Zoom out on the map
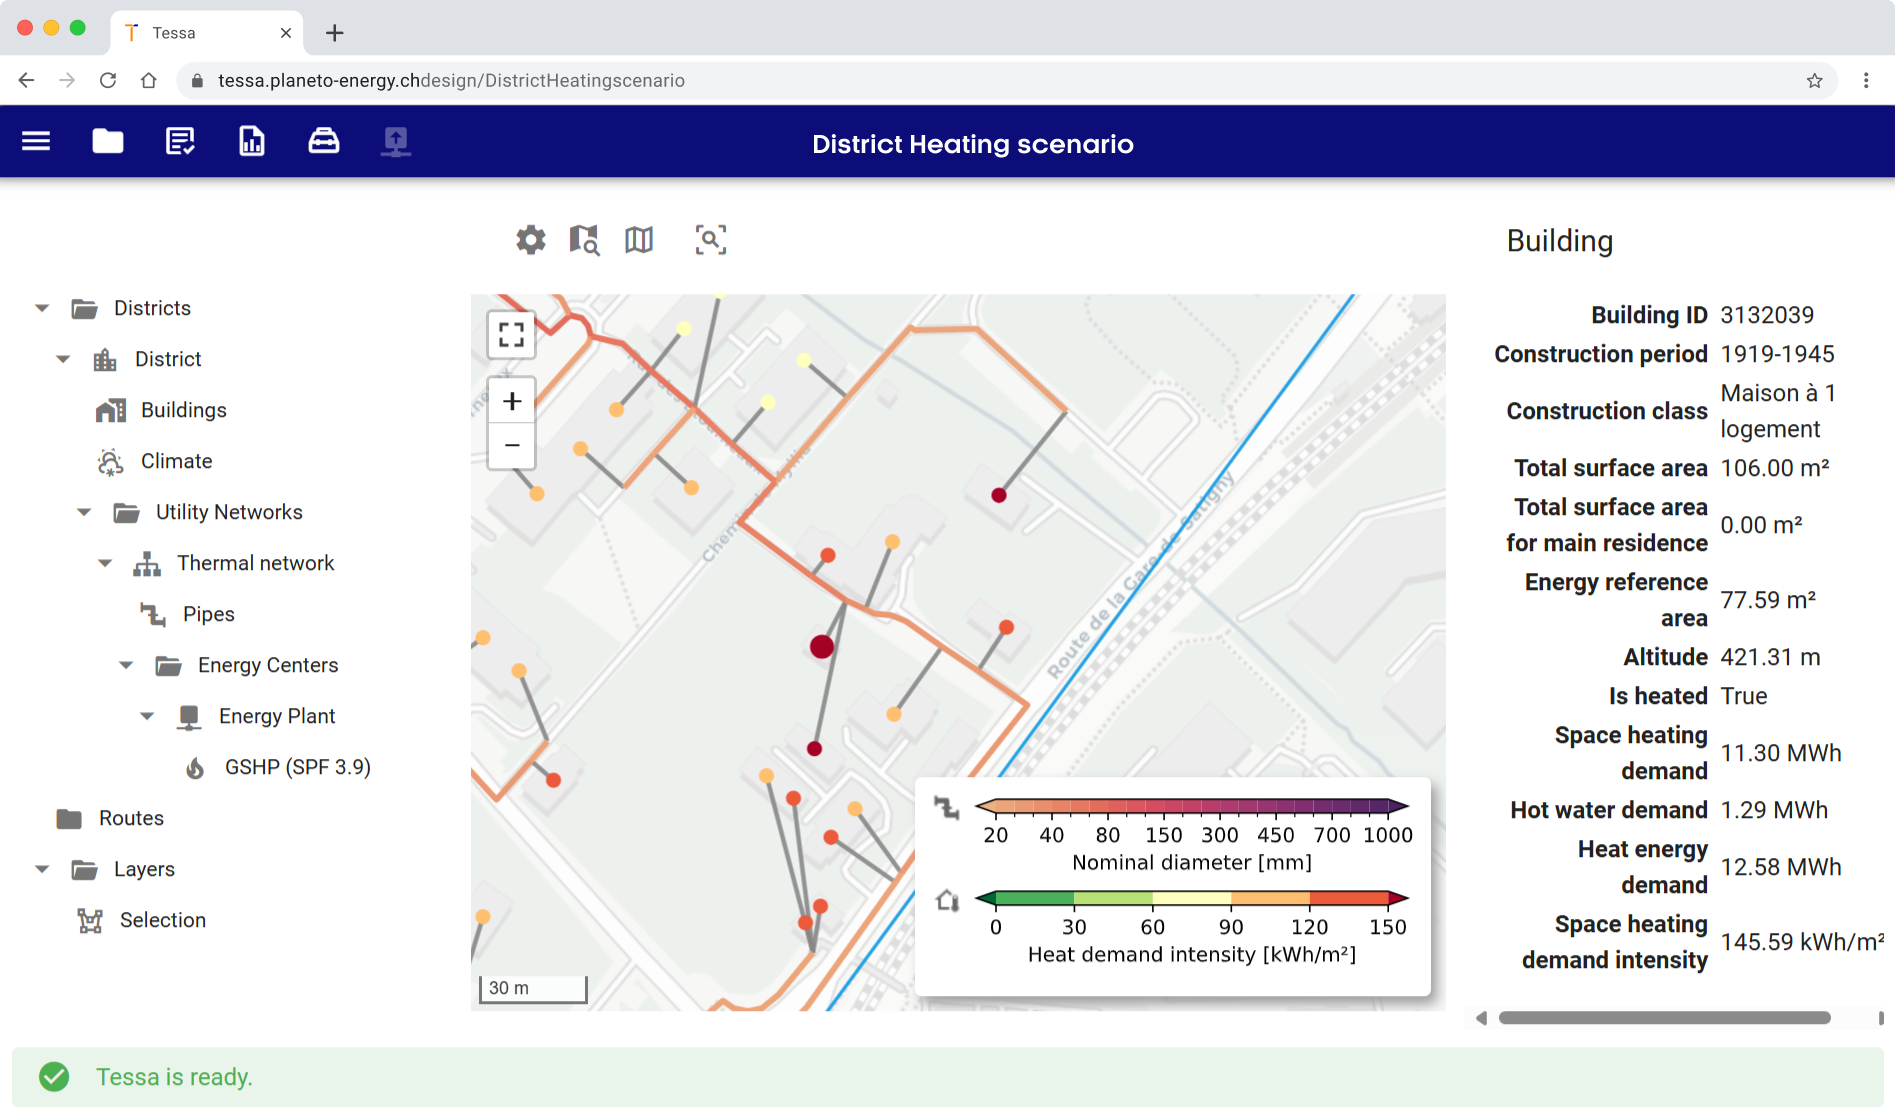1895x1115 pixels. pos(512,446)
